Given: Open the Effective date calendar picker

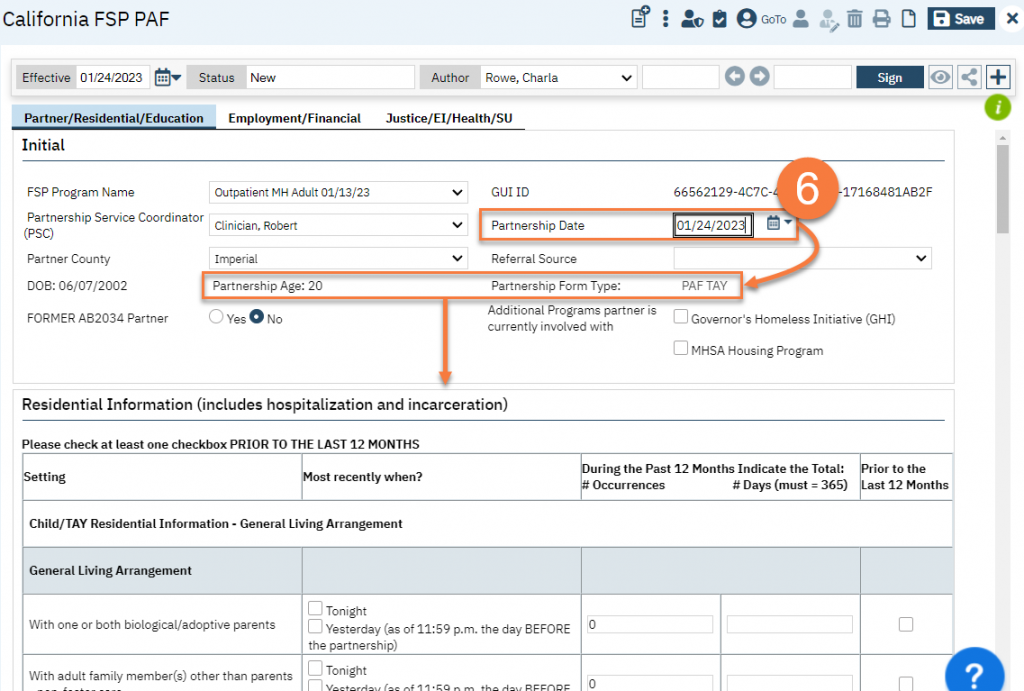Looking at the screenshot, I should tap(168, 77).
